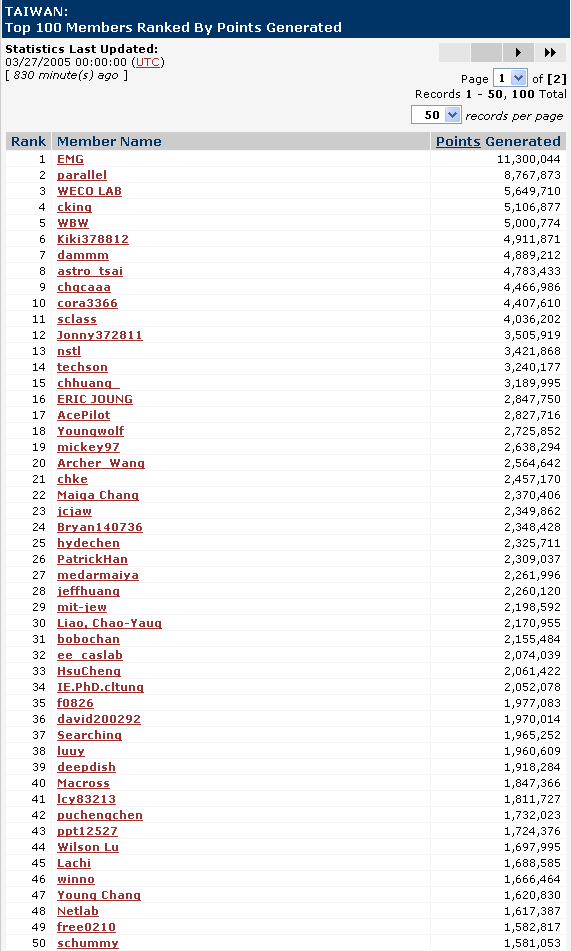This screenshot has height=951, width=572.
Task: Open ERIC JOUNG member link
Action: coord(95,399)
